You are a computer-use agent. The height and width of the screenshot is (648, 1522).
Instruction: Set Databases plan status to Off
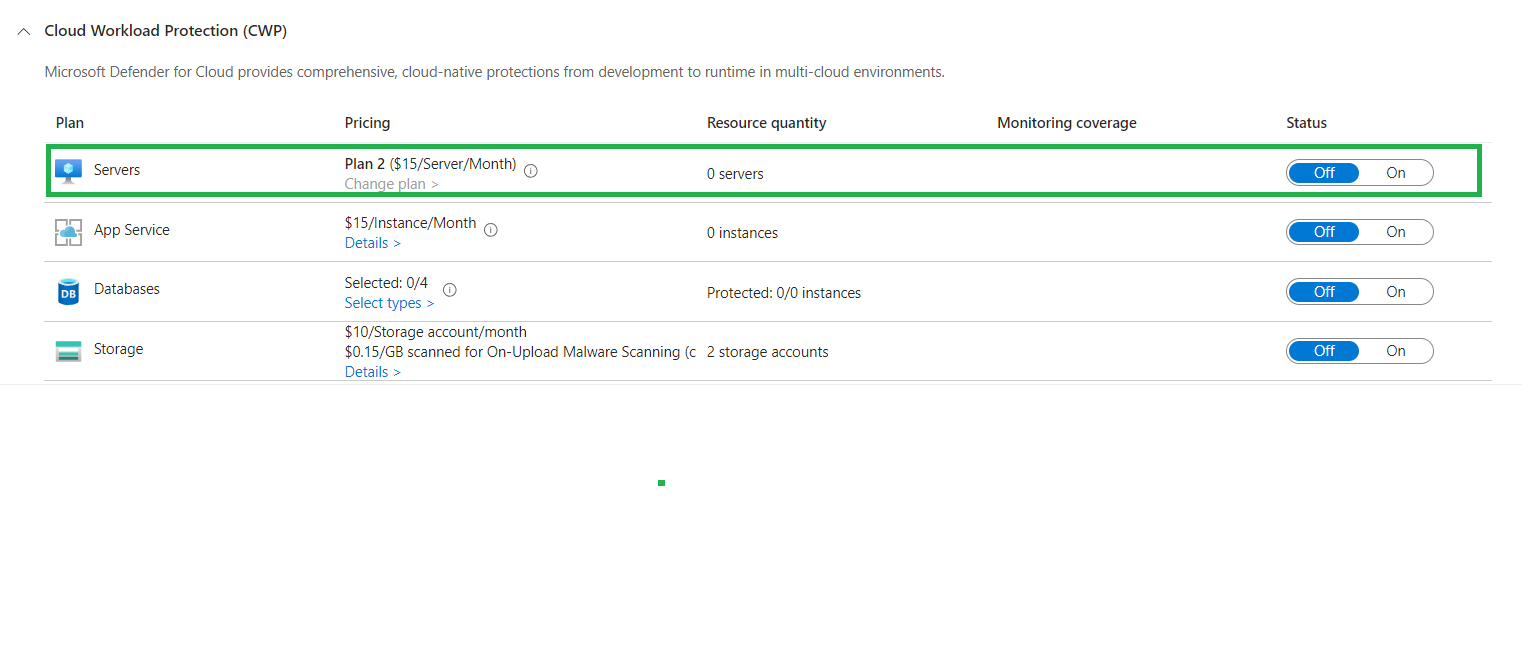(1324, 292)
